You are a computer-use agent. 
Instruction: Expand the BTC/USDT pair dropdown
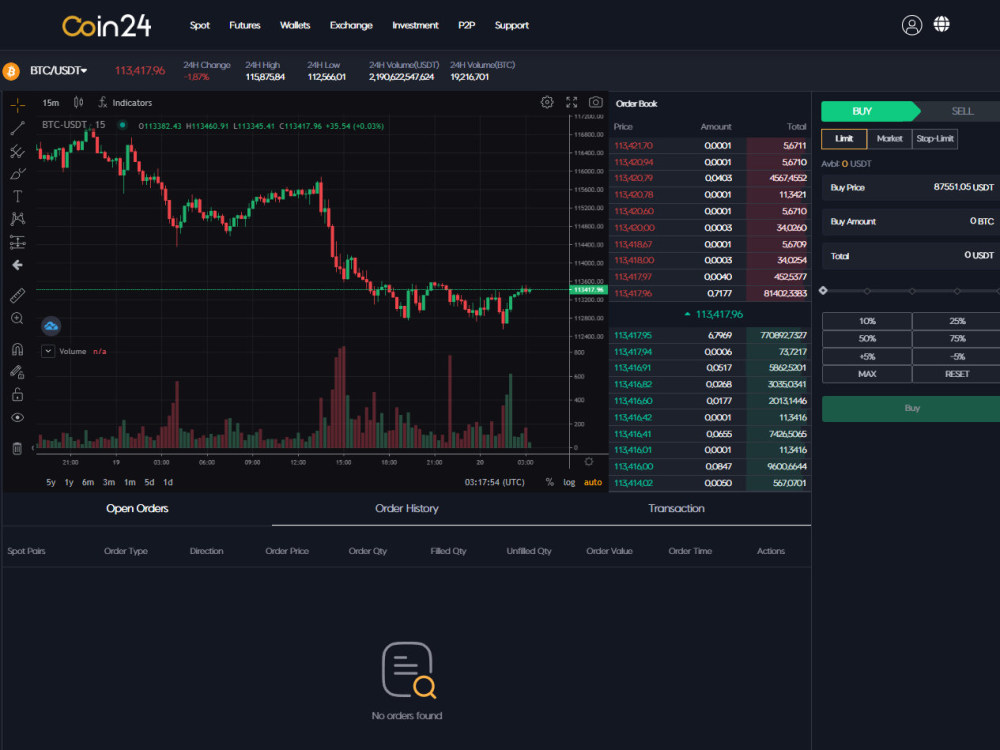click(x=58, y=70)
